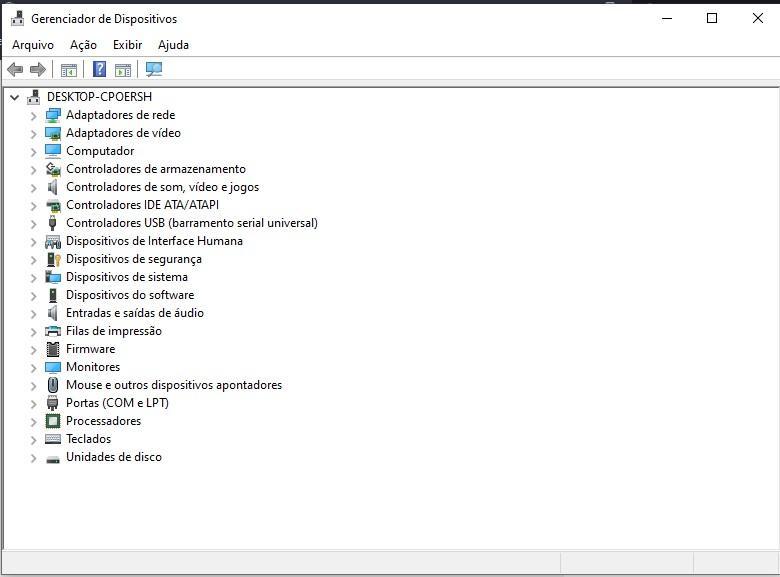
Task: Expand the Teclados chevron
Action: (33, 440)
